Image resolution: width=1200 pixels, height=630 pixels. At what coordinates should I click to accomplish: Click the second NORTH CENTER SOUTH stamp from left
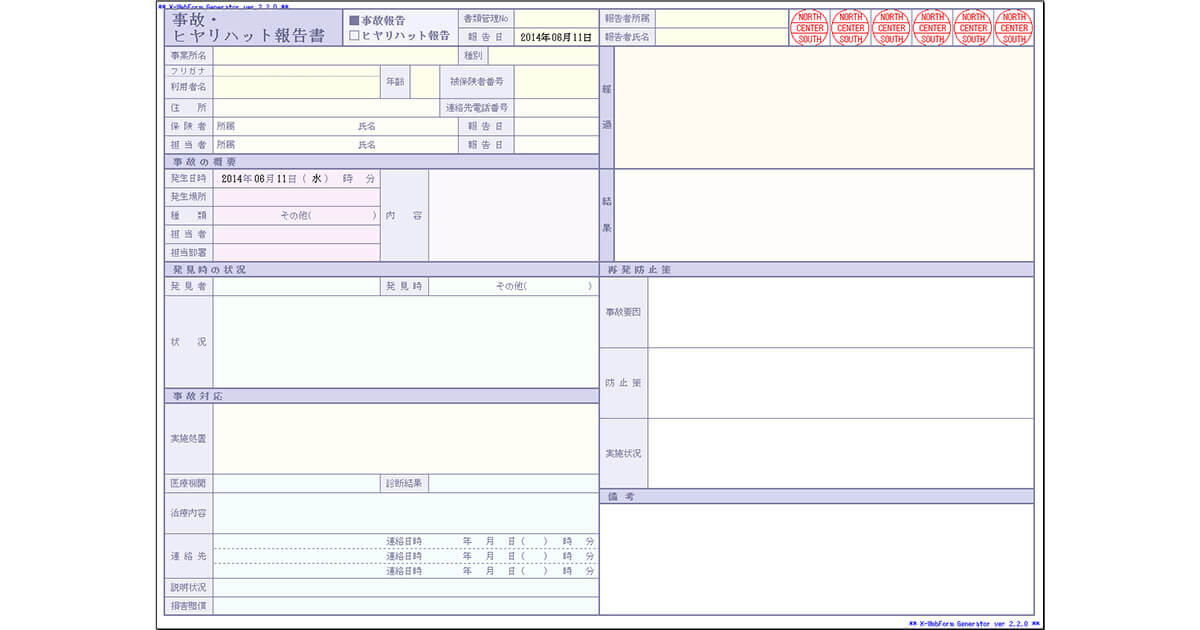[x=850, y=28]
